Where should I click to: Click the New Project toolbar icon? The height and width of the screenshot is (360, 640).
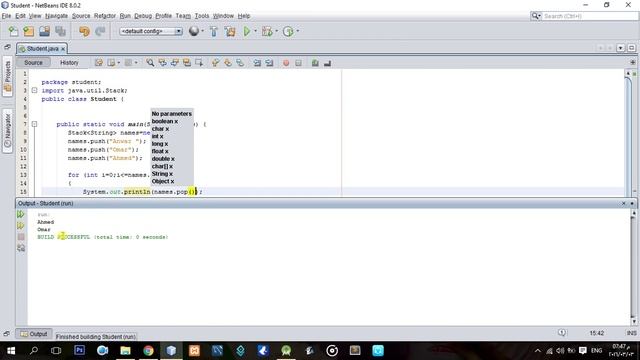coord(29,31)
